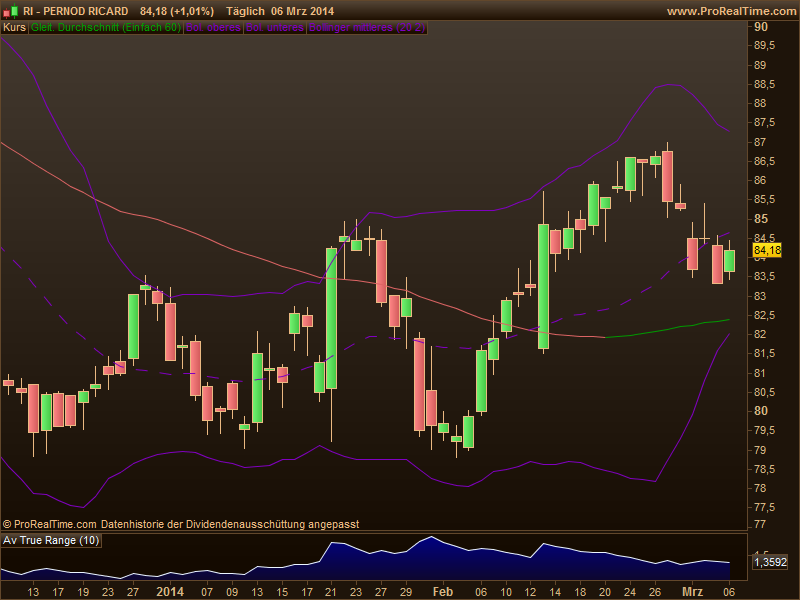Image resolution: width=800 pixels, height=600 pixels.
Task: Select Gleit. Durchschnitt (Einfach 60) legend label
Action: pos(106,27)
